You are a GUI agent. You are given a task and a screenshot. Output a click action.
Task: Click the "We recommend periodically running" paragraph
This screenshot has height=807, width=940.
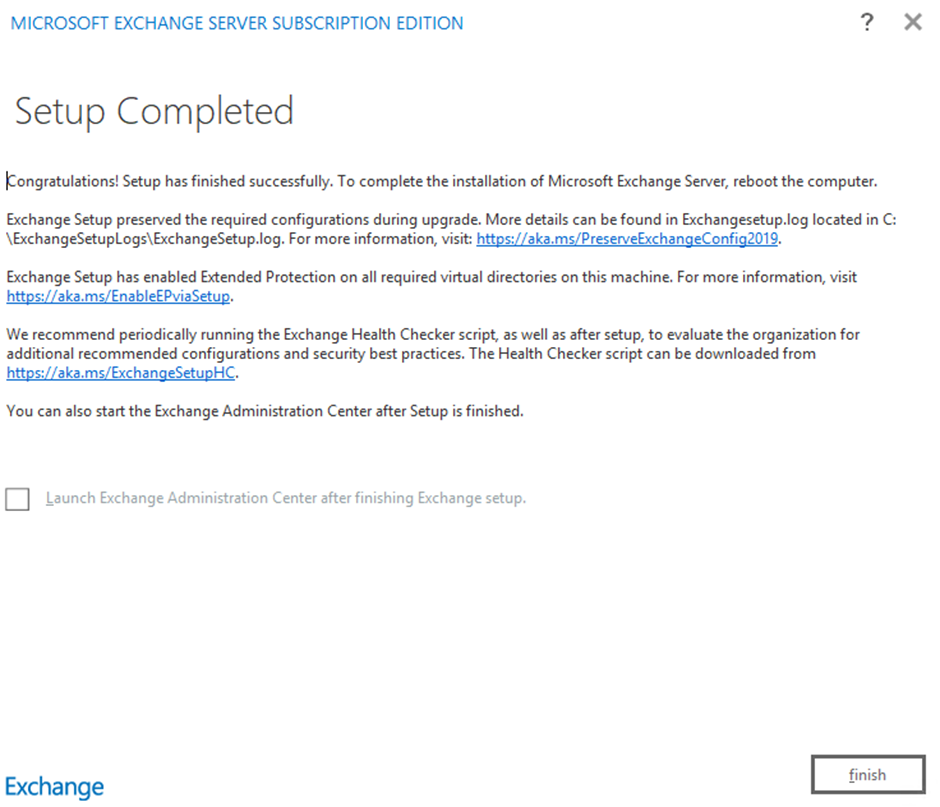click(433, 354)
